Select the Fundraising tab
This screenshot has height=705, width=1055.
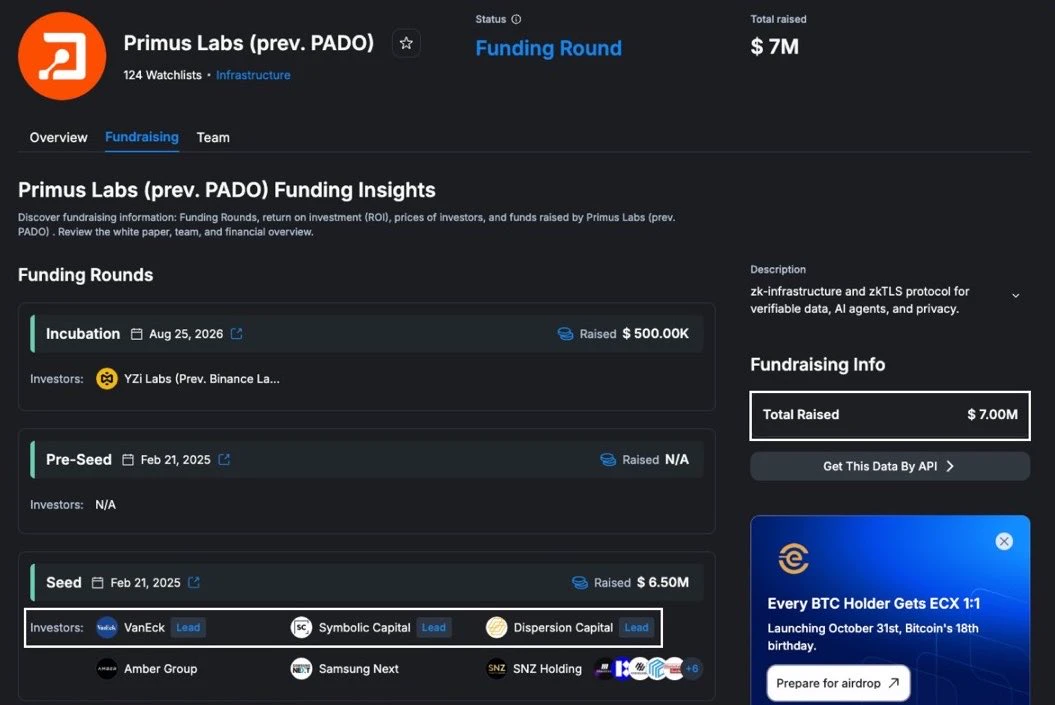pos(142,137)
